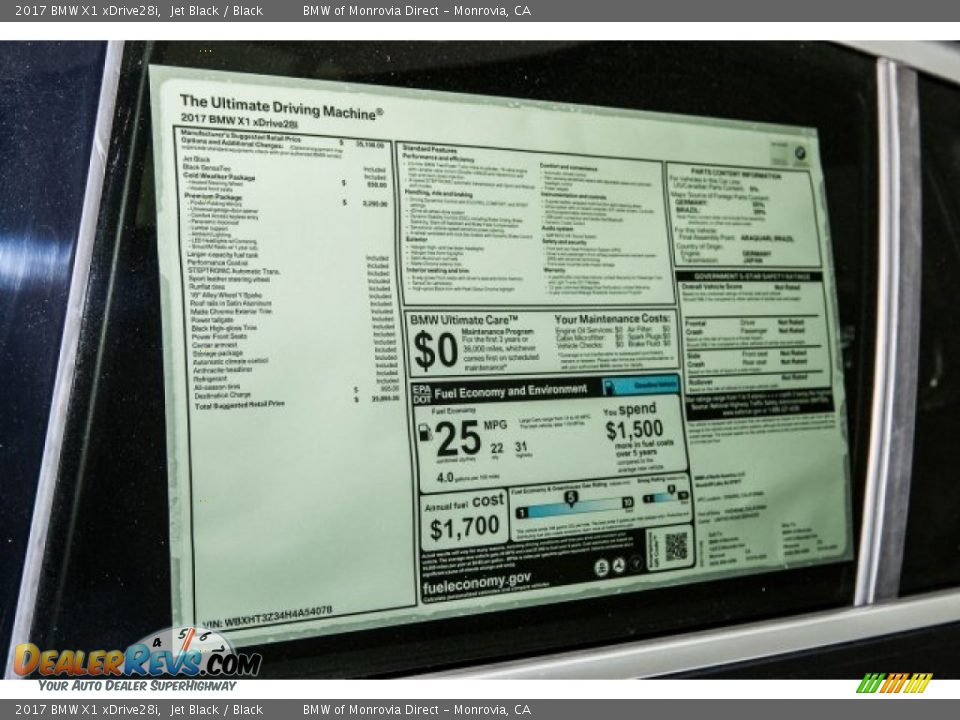
Task: Click the fuel pump icon beside 25 MPG
Action: tap(425, 432)
